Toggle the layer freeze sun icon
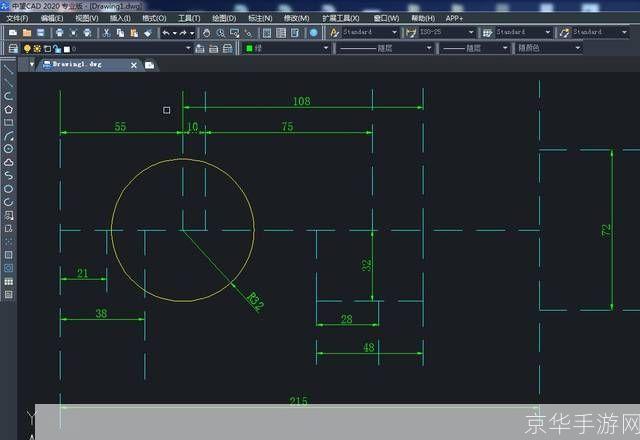Screen dimensions: 640x440 tap(37, 49)
